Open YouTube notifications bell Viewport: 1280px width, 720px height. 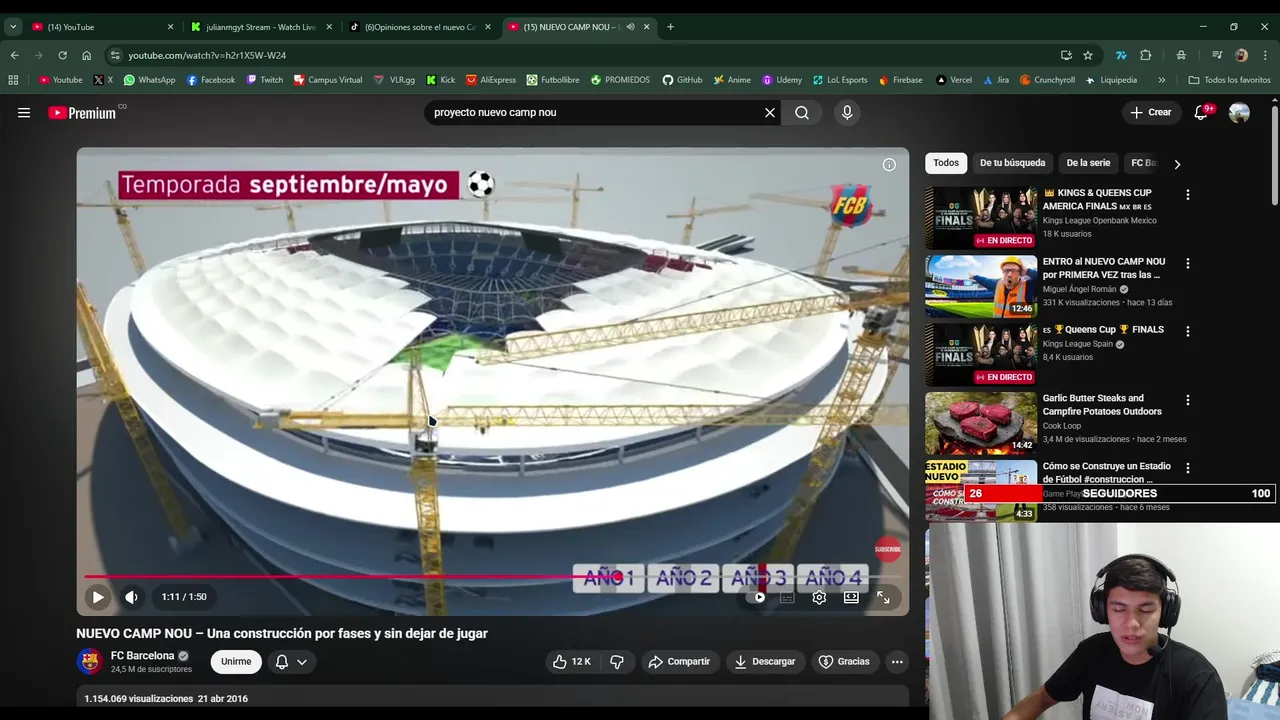click(x=1201, y=113)
